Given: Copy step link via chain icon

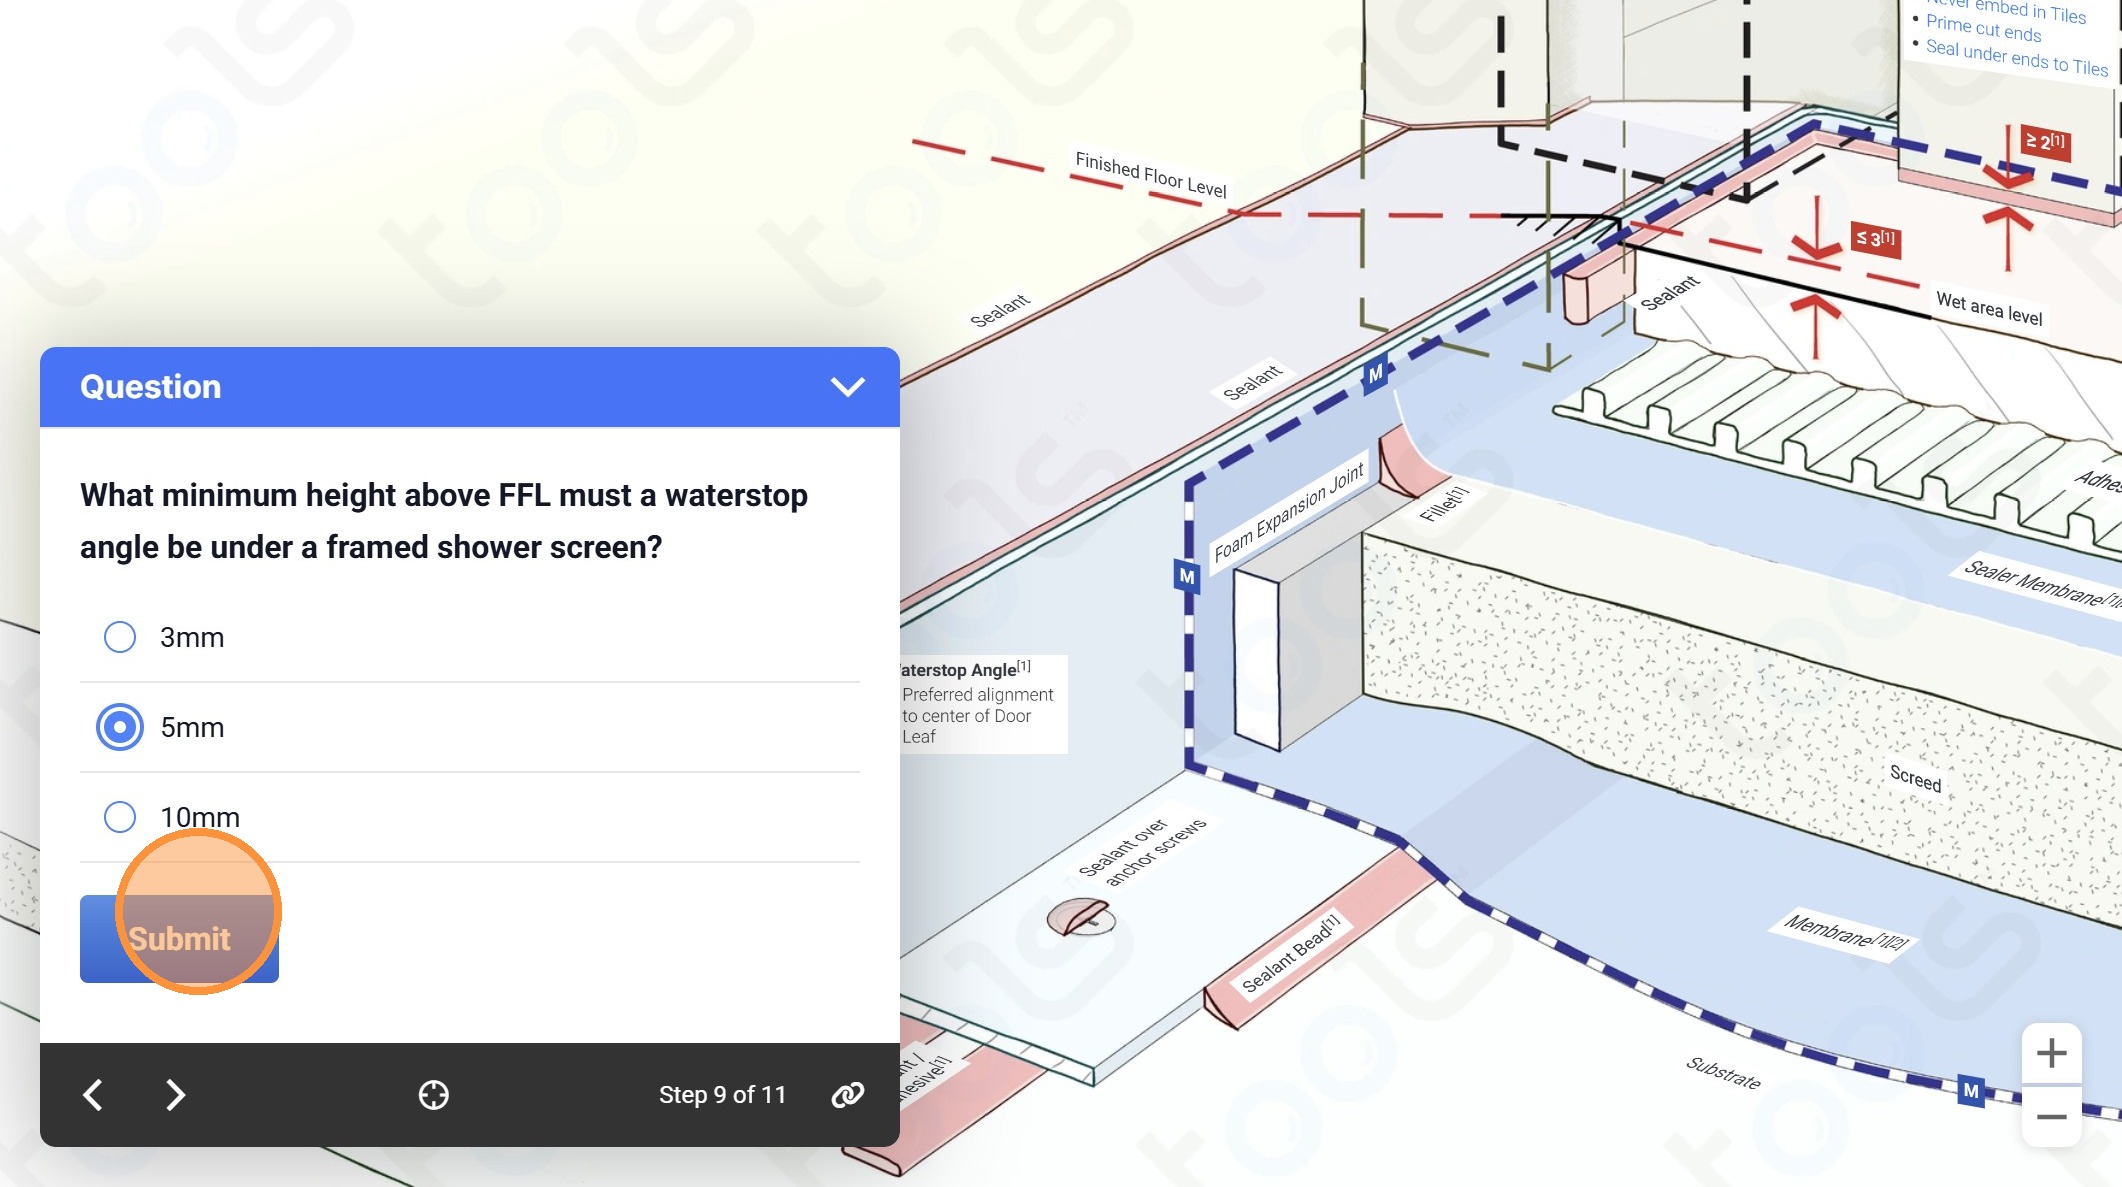Looking at the screenshot, I should pyautogui.click(x=847, y=1095).
